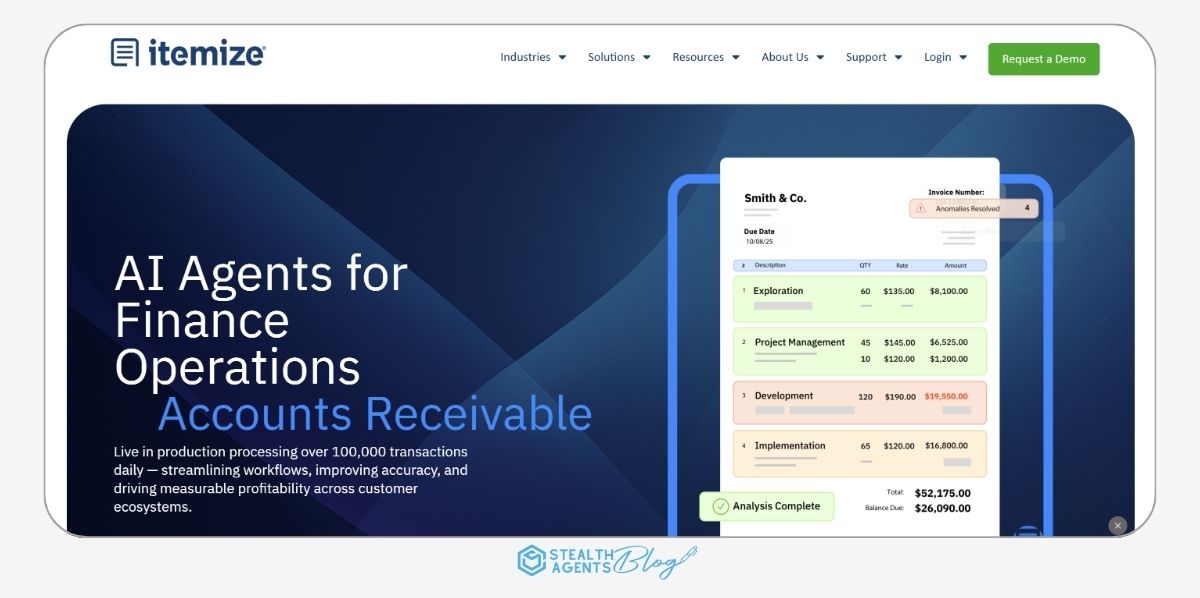Click the chat widget icon at bottom right
The image size is (1200, 598).
click(x=1027, y=531)
